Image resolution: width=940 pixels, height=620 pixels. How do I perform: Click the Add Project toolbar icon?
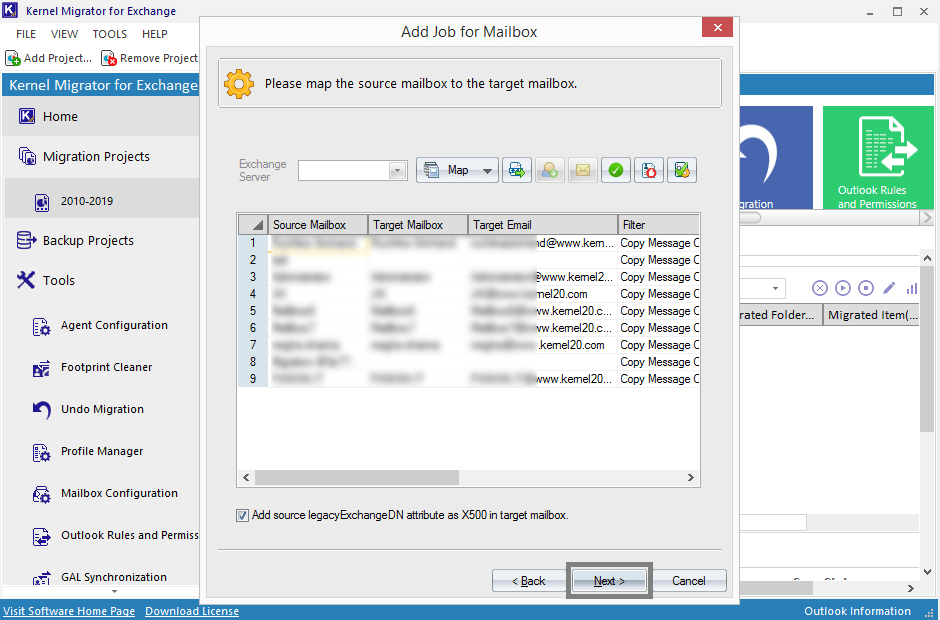tap(13, 58)
